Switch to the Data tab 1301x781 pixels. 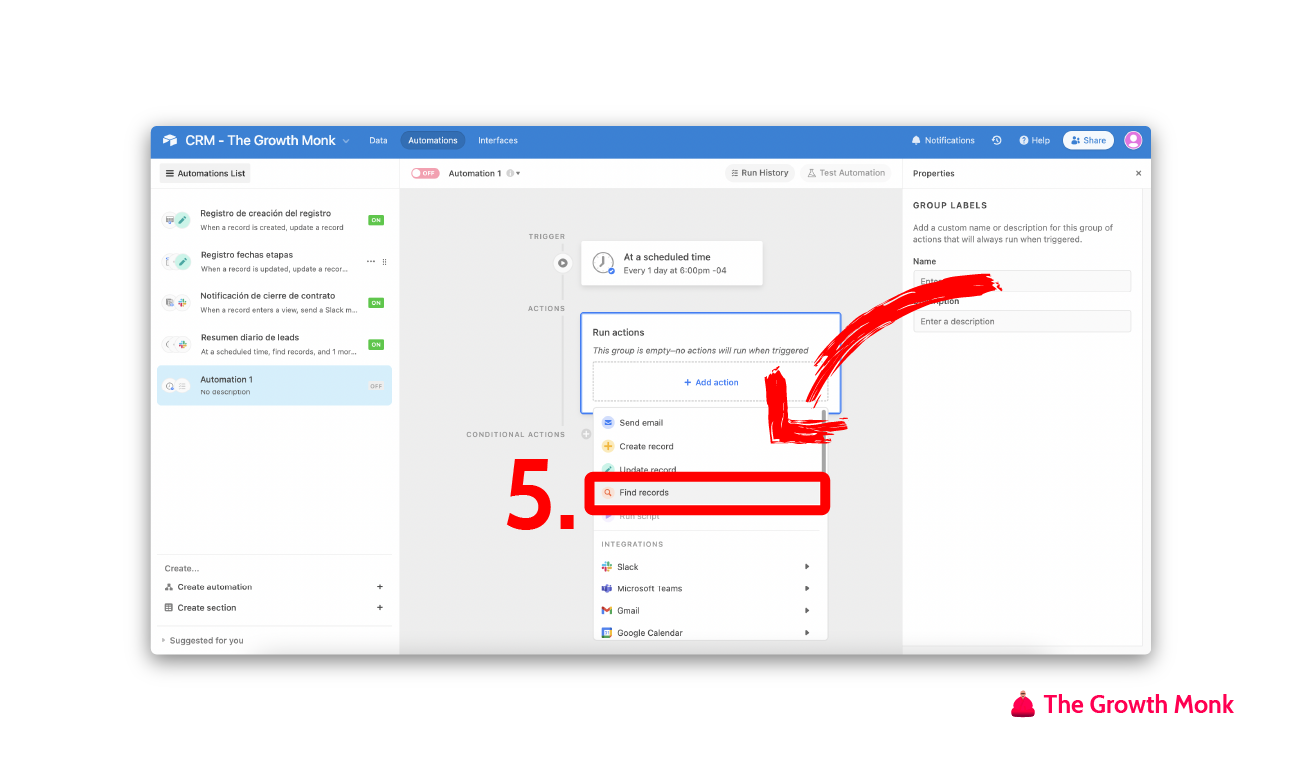pyautogui.click(x=378, y=140)
